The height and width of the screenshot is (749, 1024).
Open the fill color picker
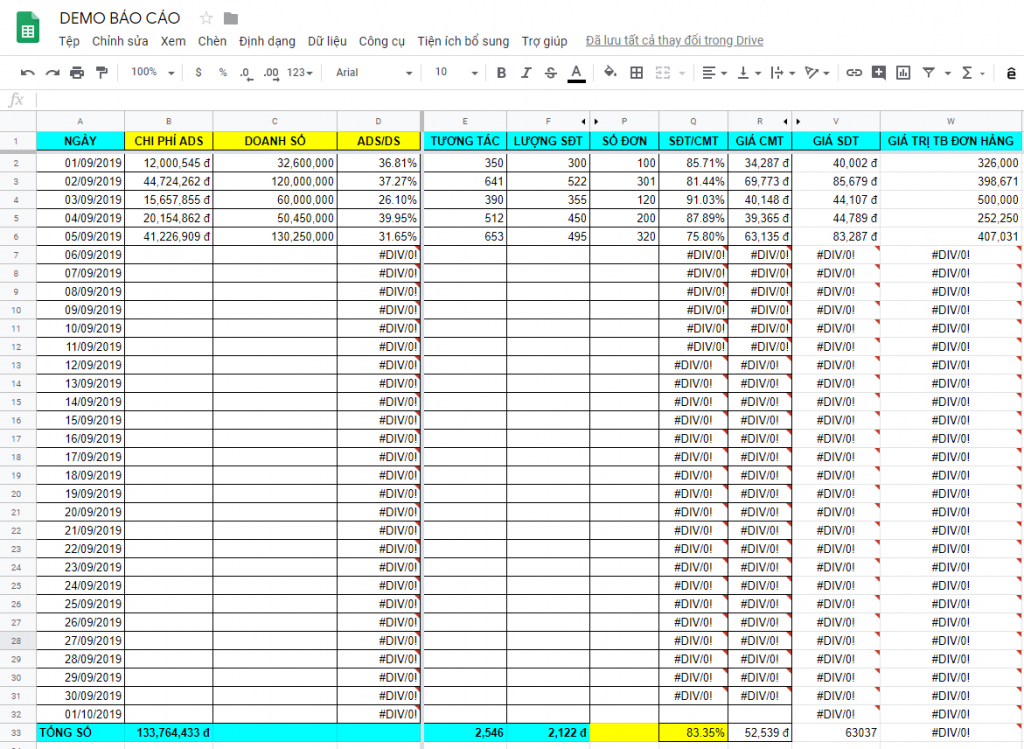tap(610, 72)
